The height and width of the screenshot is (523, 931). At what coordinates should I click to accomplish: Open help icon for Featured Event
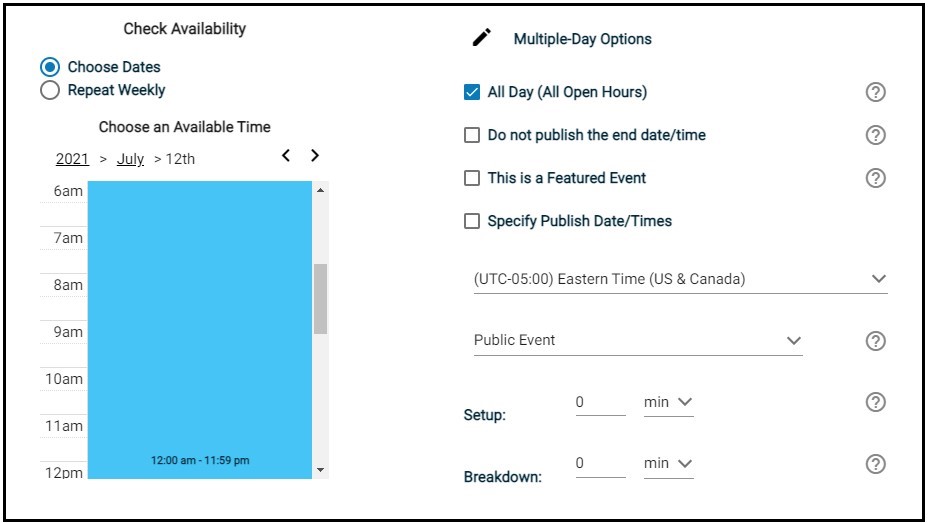[x=875, y=179]
